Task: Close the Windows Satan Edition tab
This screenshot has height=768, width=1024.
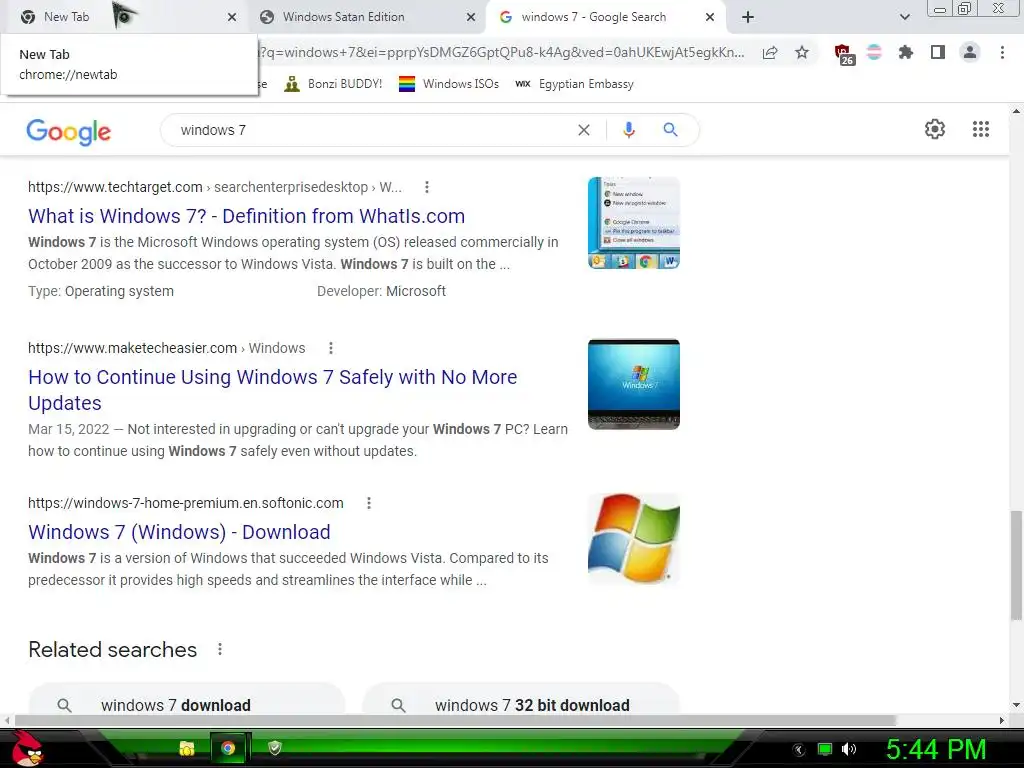Action: point(470,18)
